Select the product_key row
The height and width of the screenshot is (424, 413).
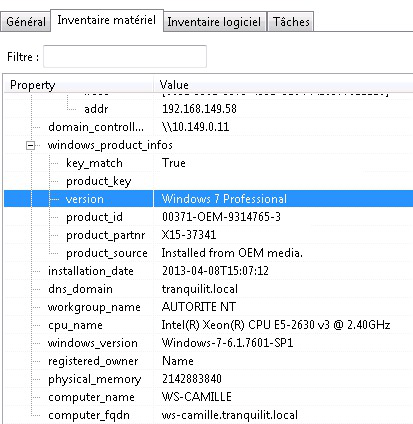pos(208,181)
